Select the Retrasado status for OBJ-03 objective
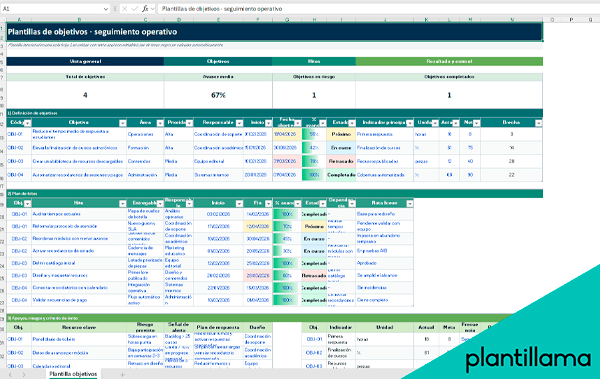 341,161
